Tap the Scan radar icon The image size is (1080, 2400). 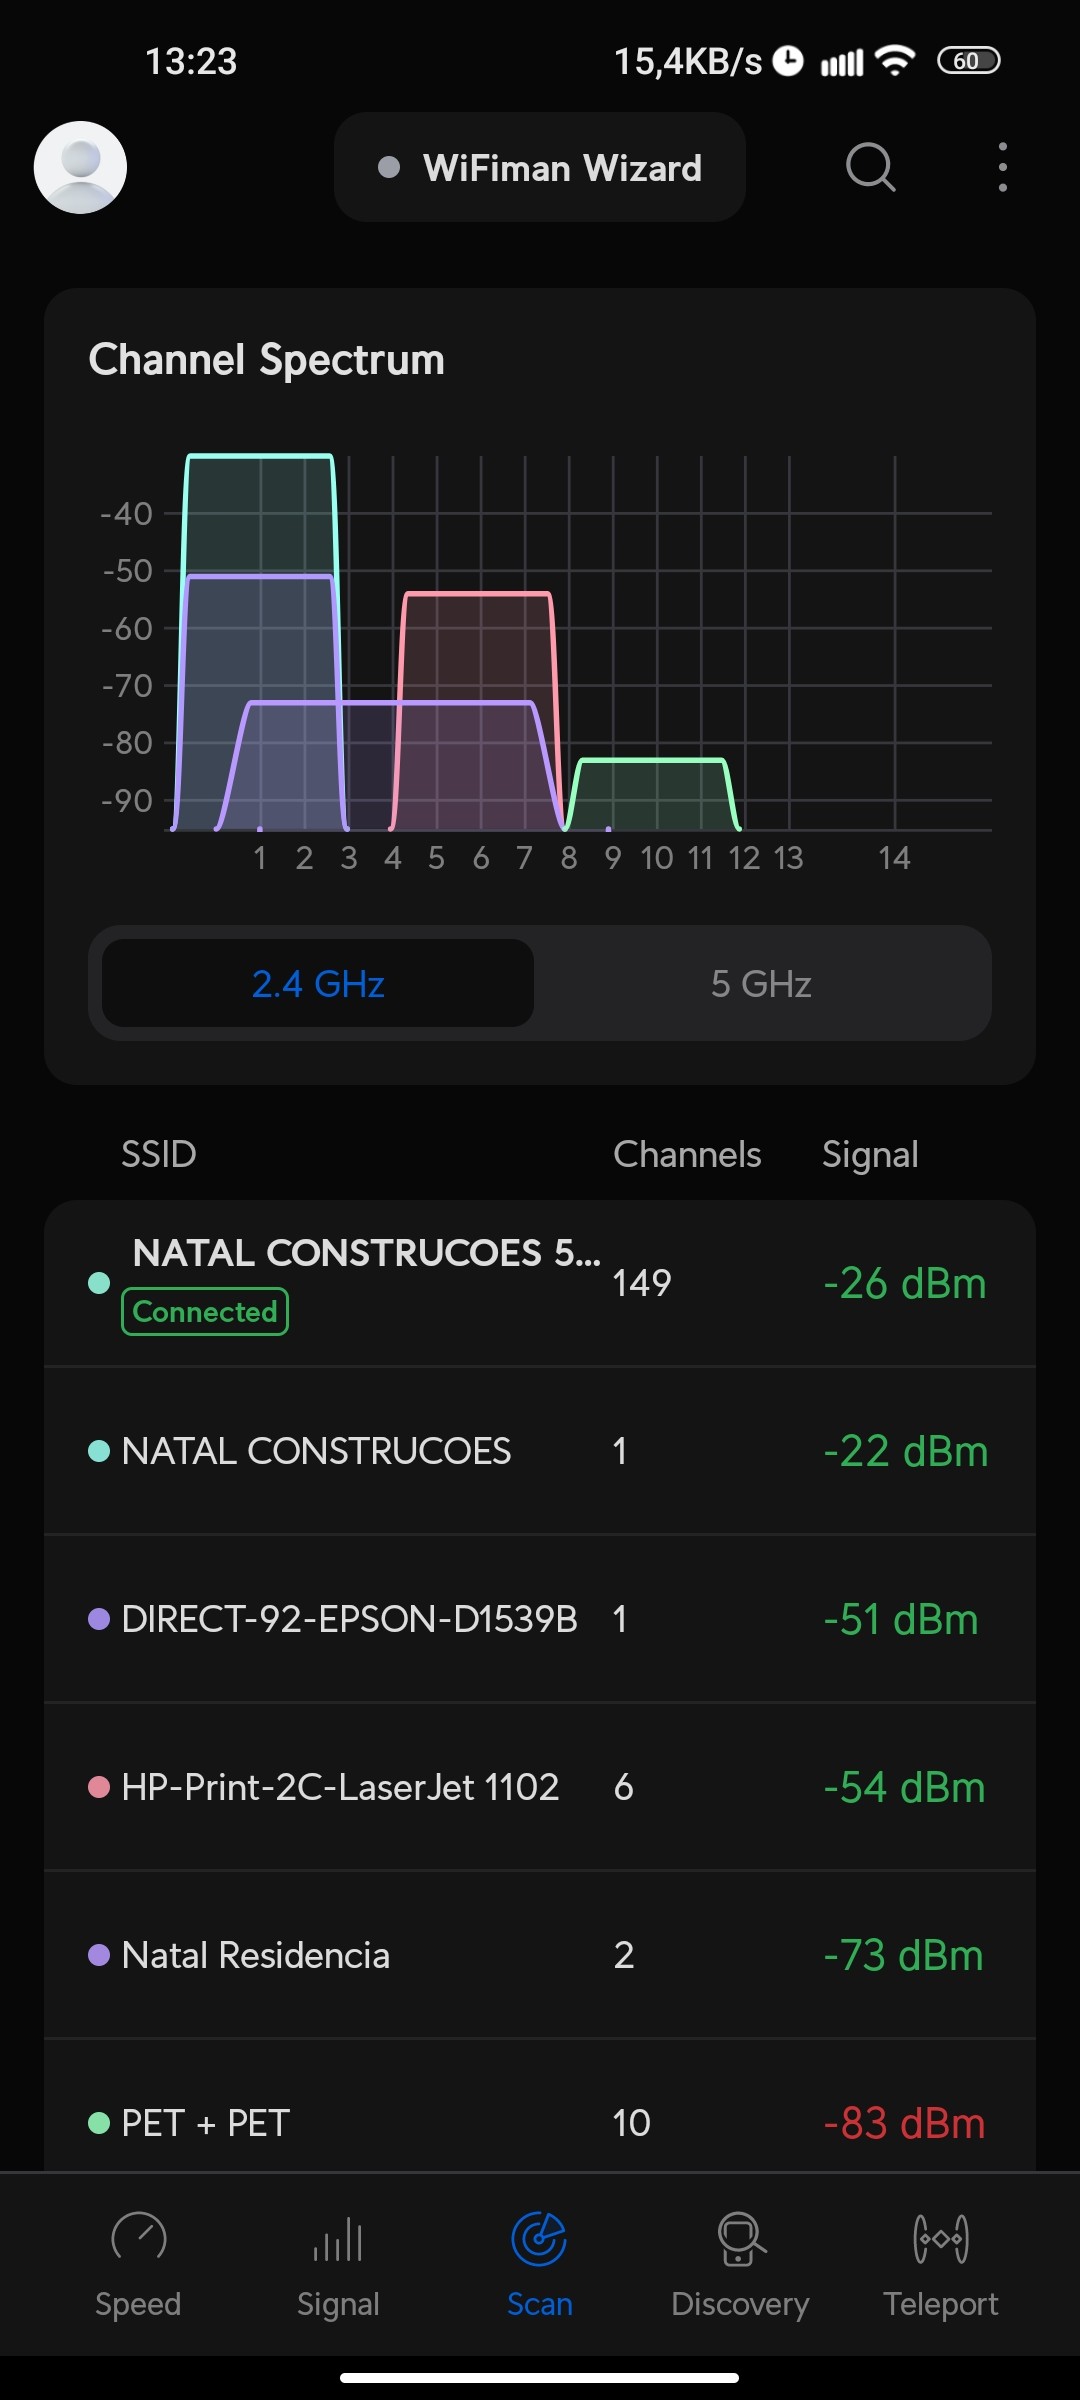539,2238
